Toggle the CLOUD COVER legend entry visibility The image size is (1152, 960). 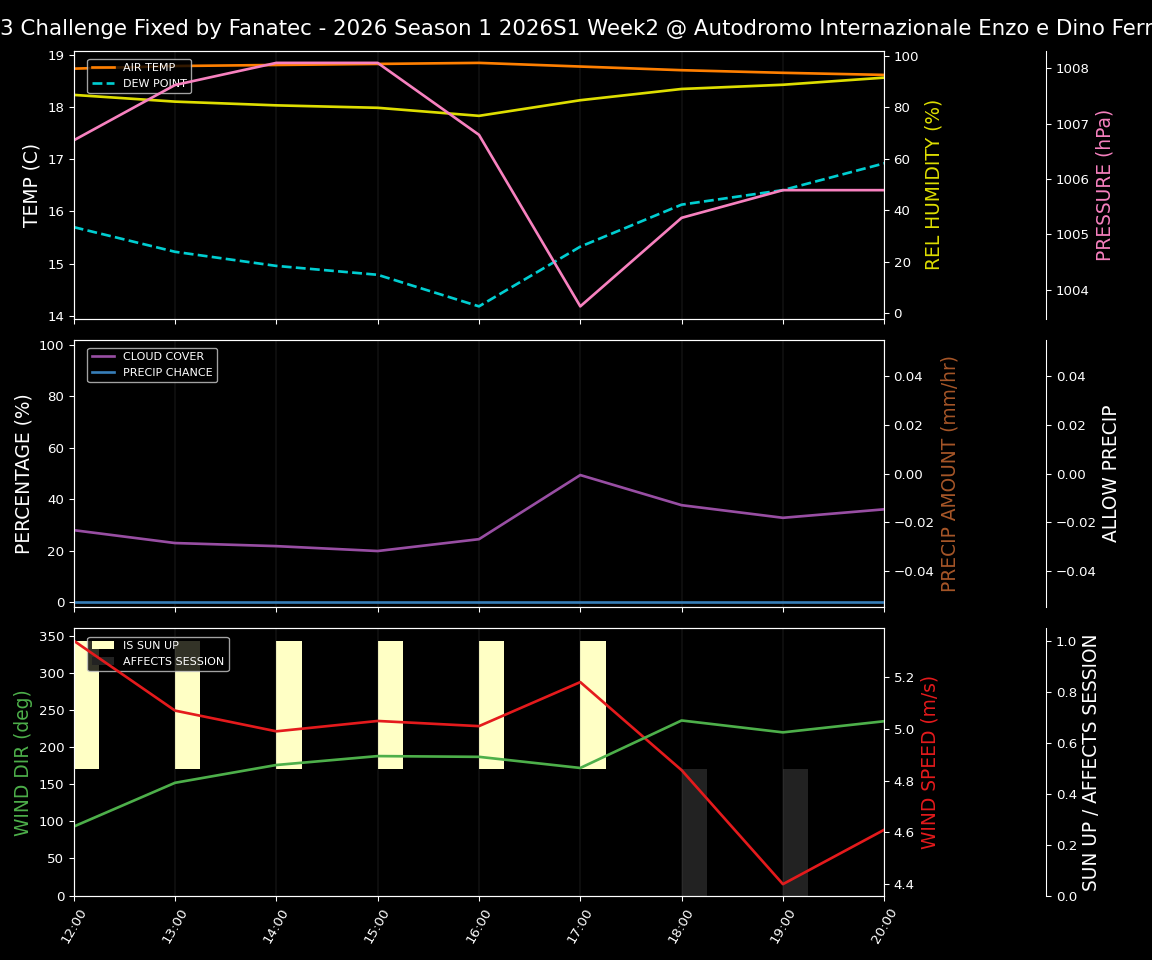pos(165,356)
